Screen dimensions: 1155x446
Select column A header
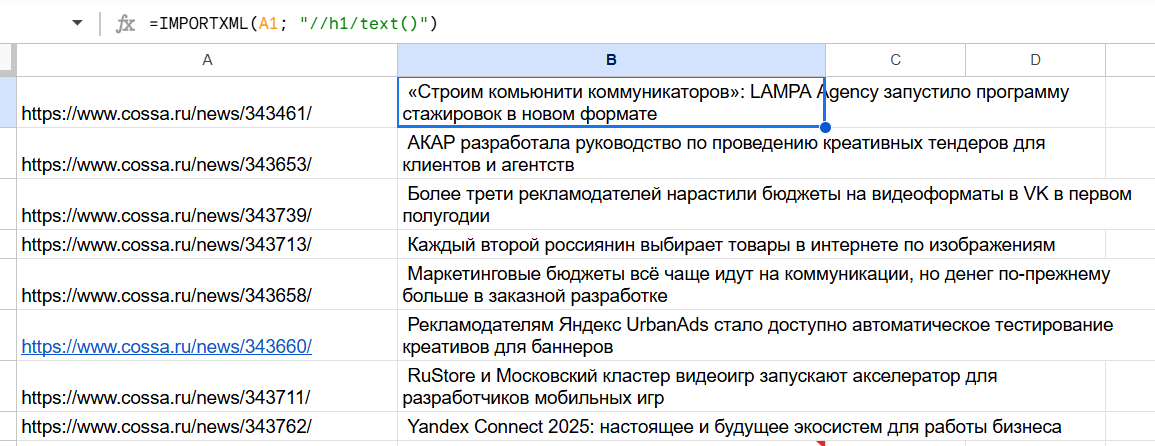pos(207,60)
